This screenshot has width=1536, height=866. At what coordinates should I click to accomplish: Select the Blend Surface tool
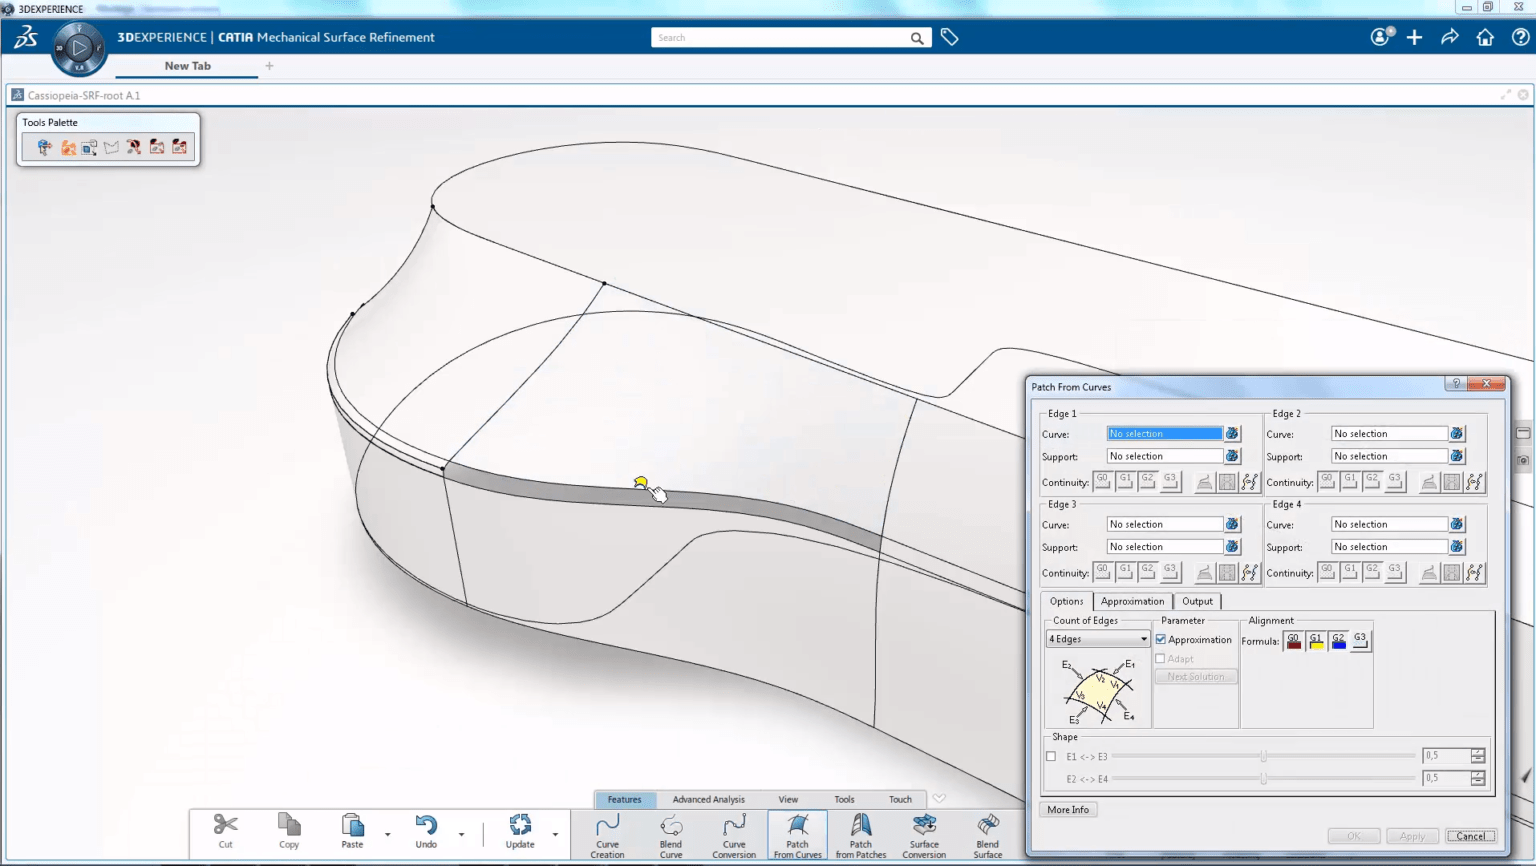988,835
